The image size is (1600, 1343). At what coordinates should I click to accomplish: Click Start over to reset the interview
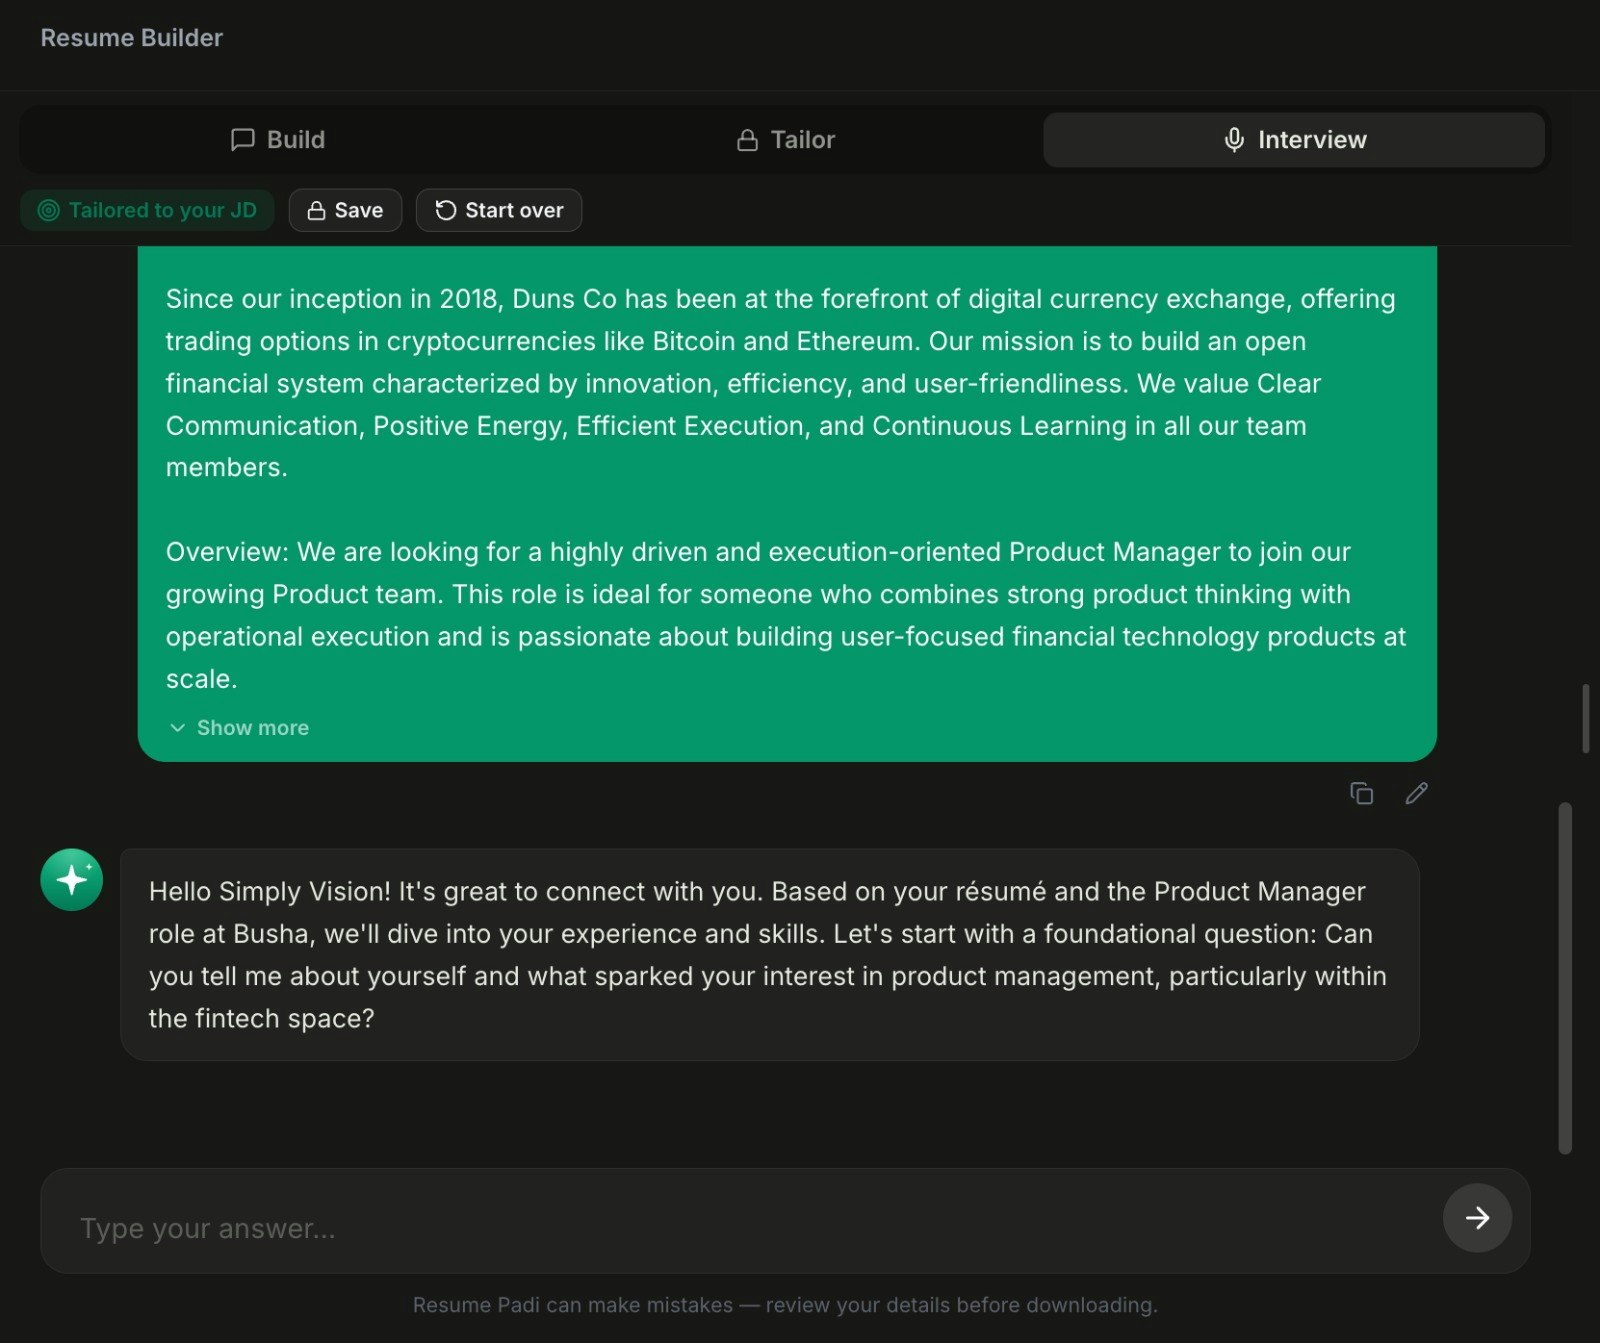pyautogui.click(x=499, y=210)
